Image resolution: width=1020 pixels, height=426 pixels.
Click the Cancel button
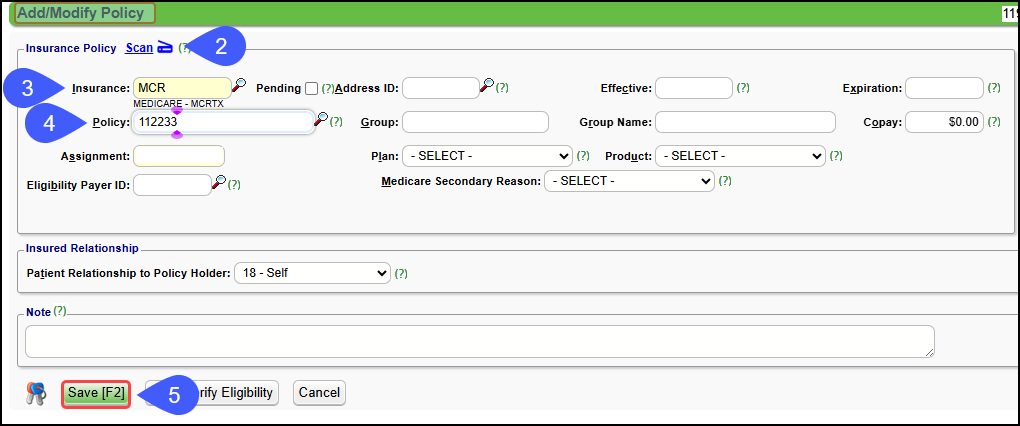(x=319, y=393)
